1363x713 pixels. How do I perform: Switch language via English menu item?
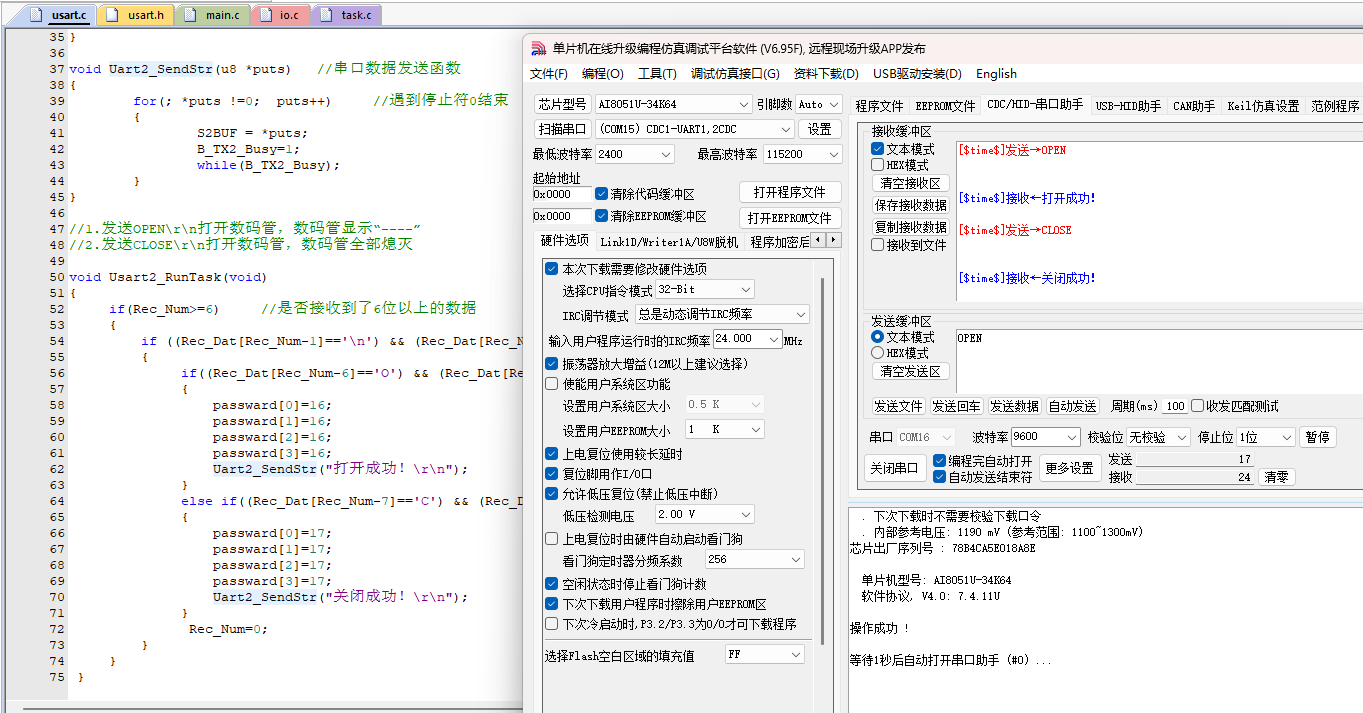(996, 74)
